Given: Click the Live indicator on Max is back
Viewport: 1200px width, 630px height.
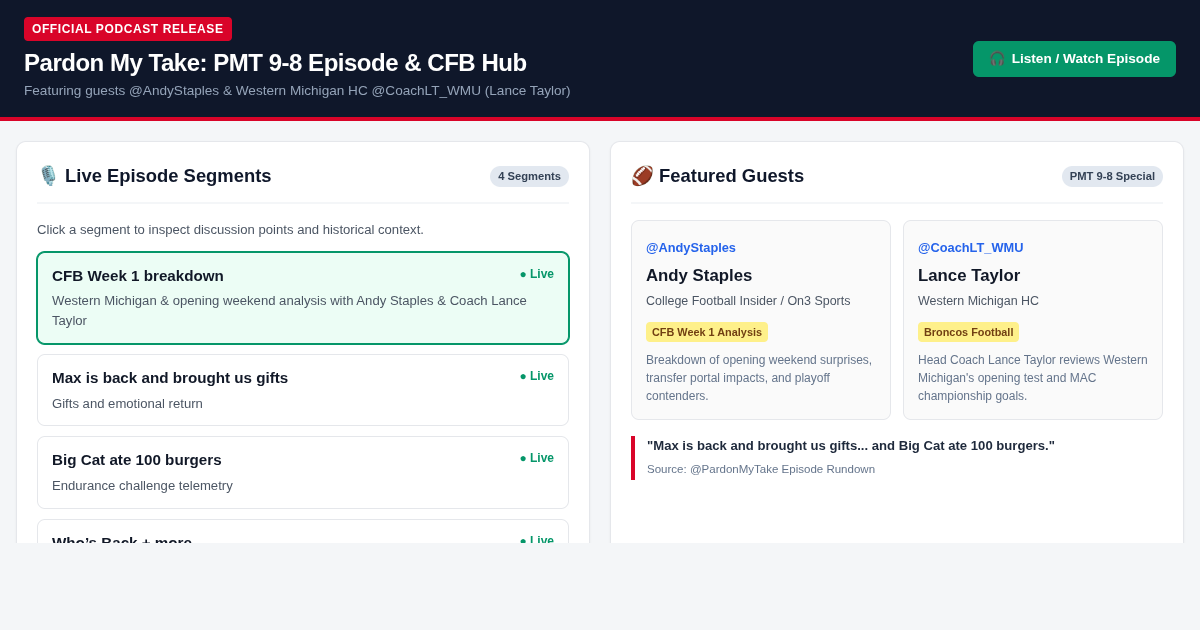Looking at the screenshot, I should [x=537, y=376].
